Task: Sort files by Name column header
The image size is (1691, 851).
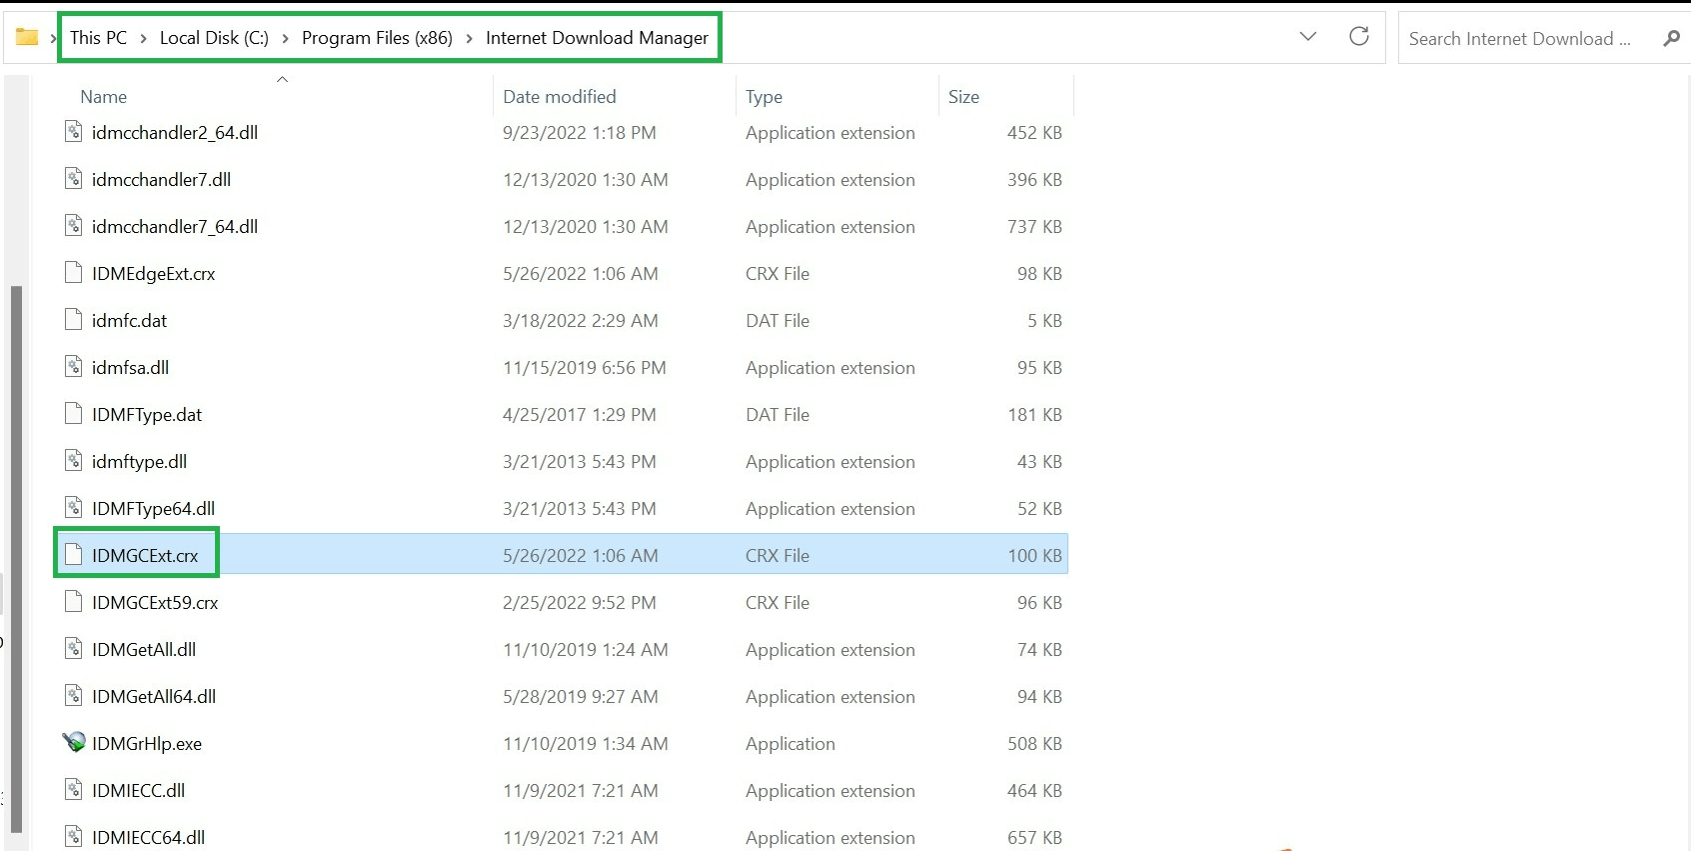Action: (x=104, y=97)
